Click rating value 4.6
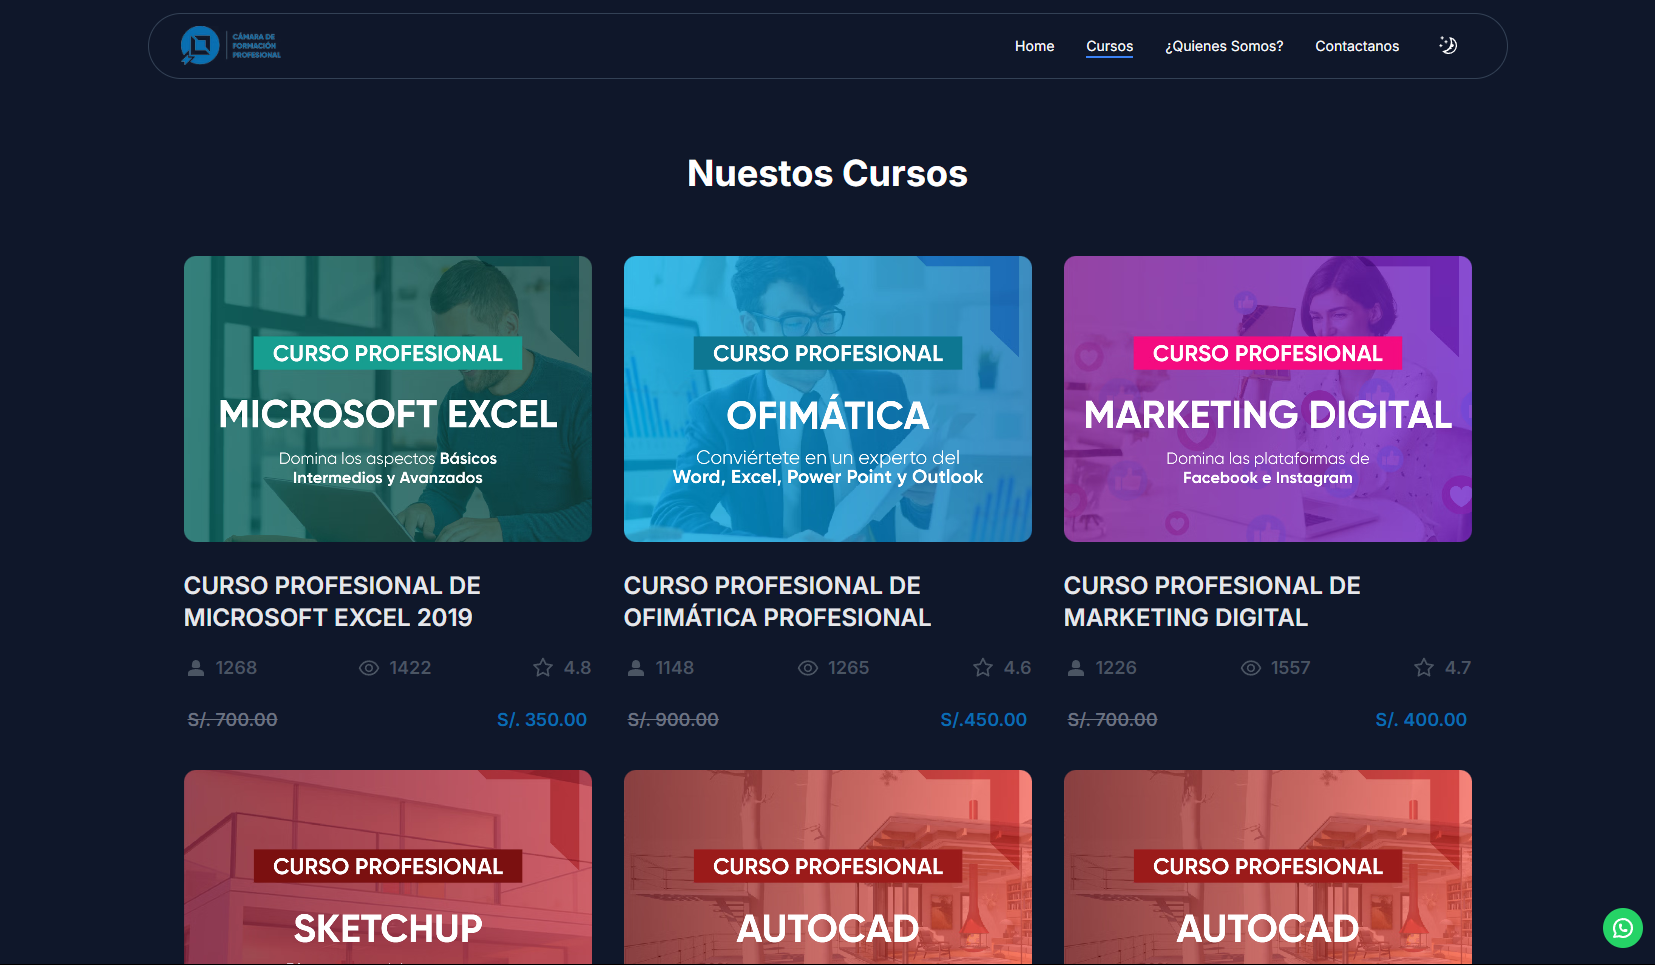The height and width of the screenshot is (965, 1655). click(x=1017, y=668)
